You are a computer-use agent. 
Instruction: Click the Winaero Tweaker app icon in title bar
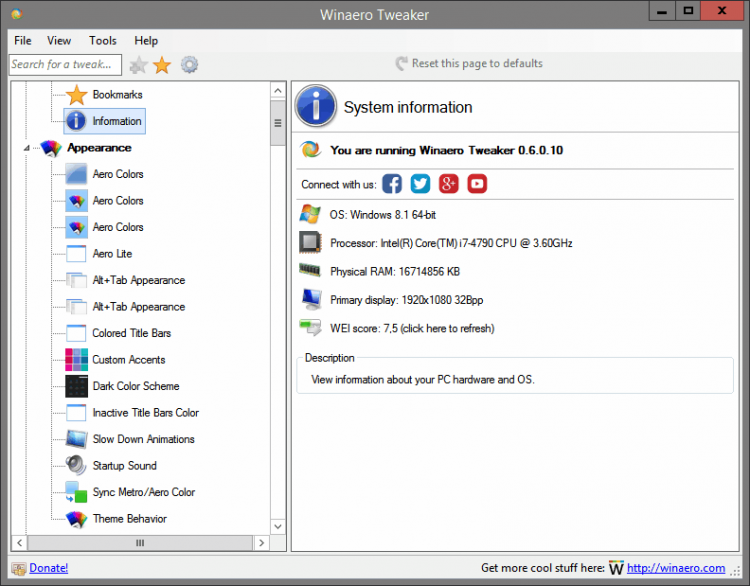tap(17, 14)
